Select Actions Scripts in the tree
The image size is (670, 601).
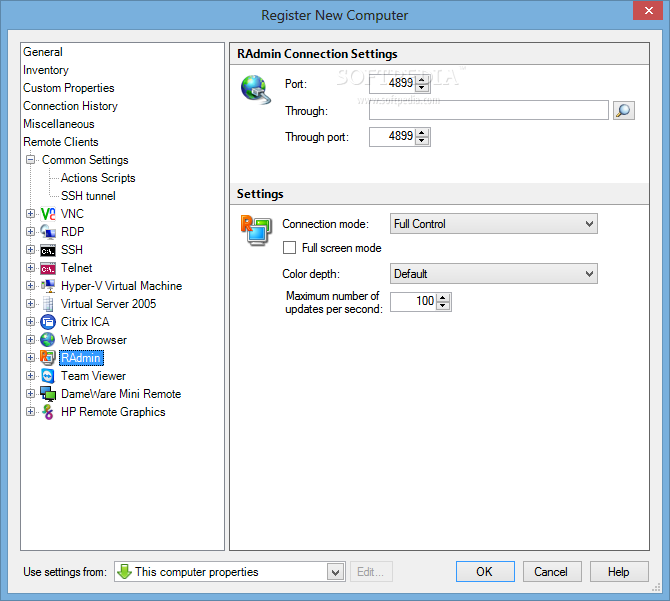click(x=98, y=178)
